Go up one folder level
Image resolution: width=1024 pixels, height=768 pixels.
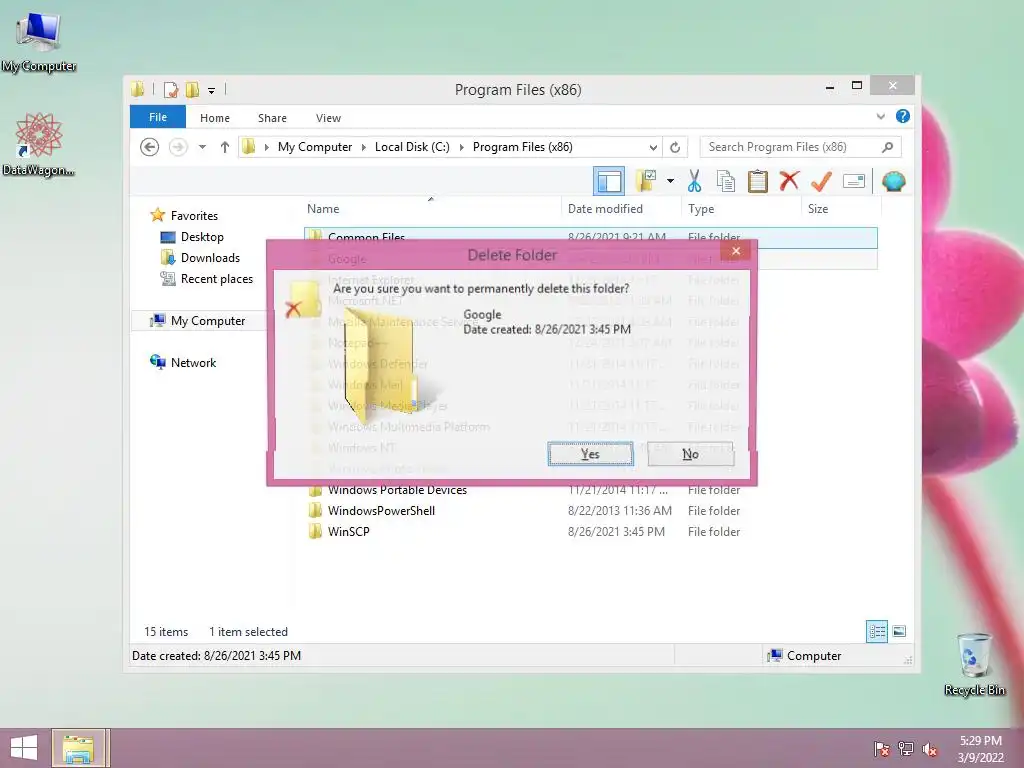tap(225, 147)
